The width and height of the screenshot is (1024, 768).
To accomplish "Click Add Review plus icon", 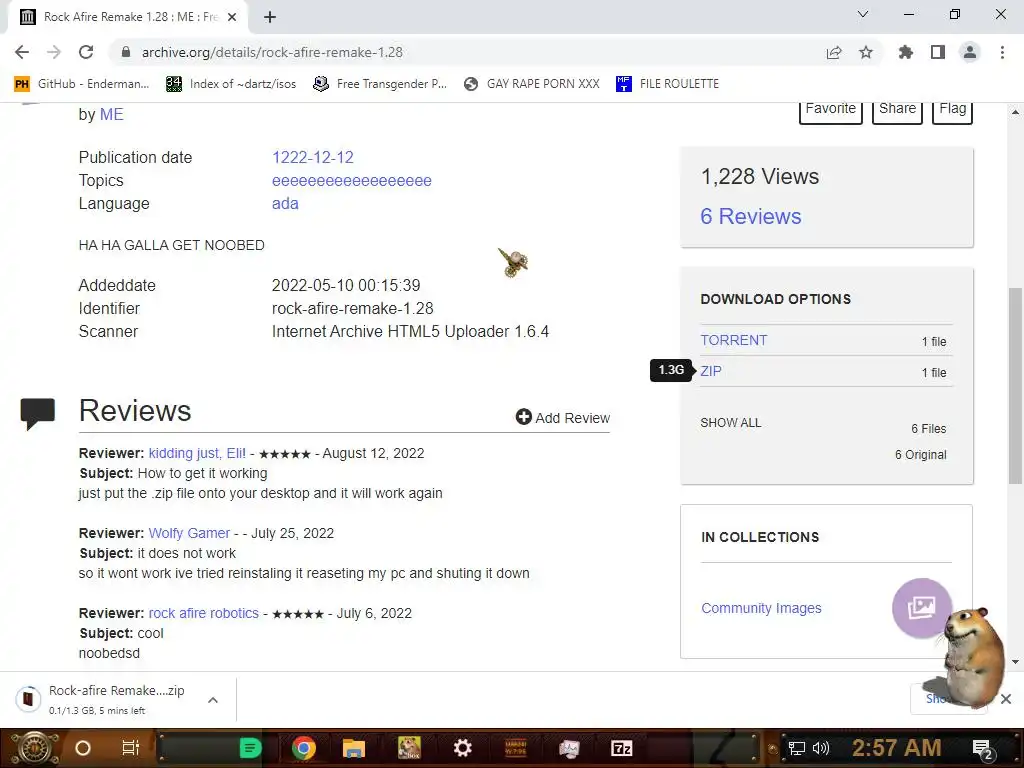I will (523, 417).
